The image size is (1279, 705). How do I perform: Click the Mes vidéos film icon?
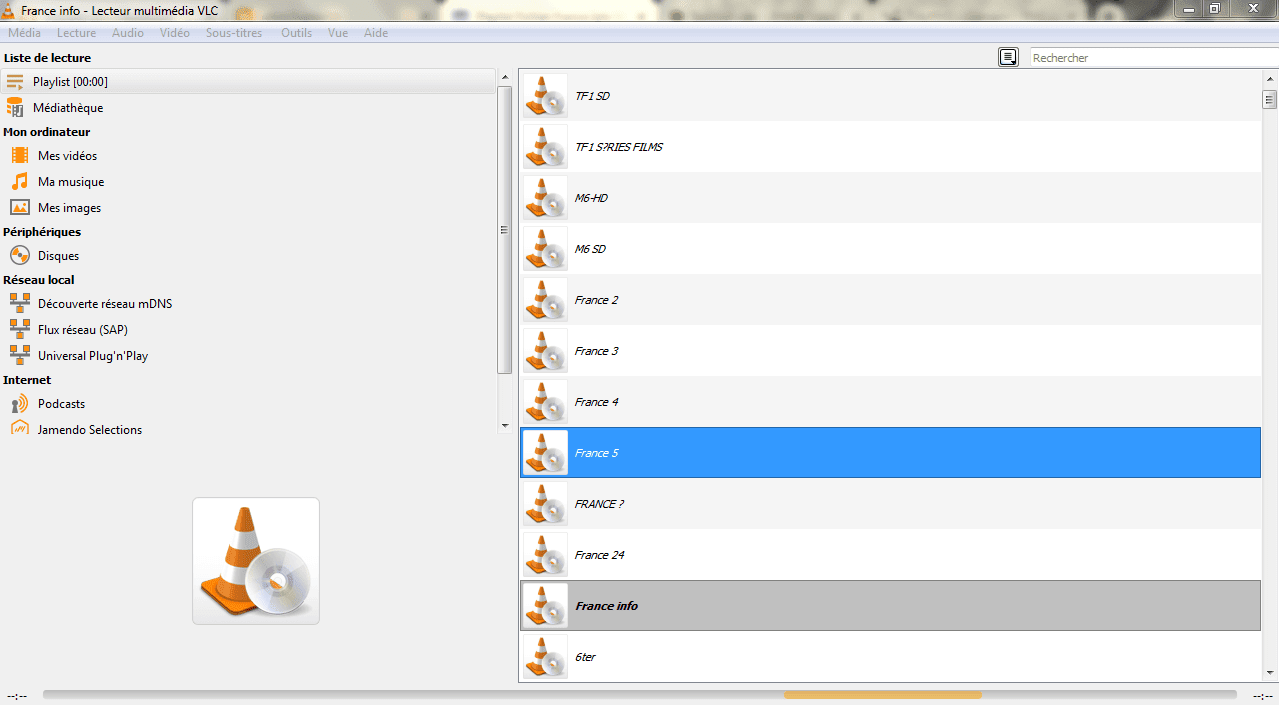[x=20, y=155]
